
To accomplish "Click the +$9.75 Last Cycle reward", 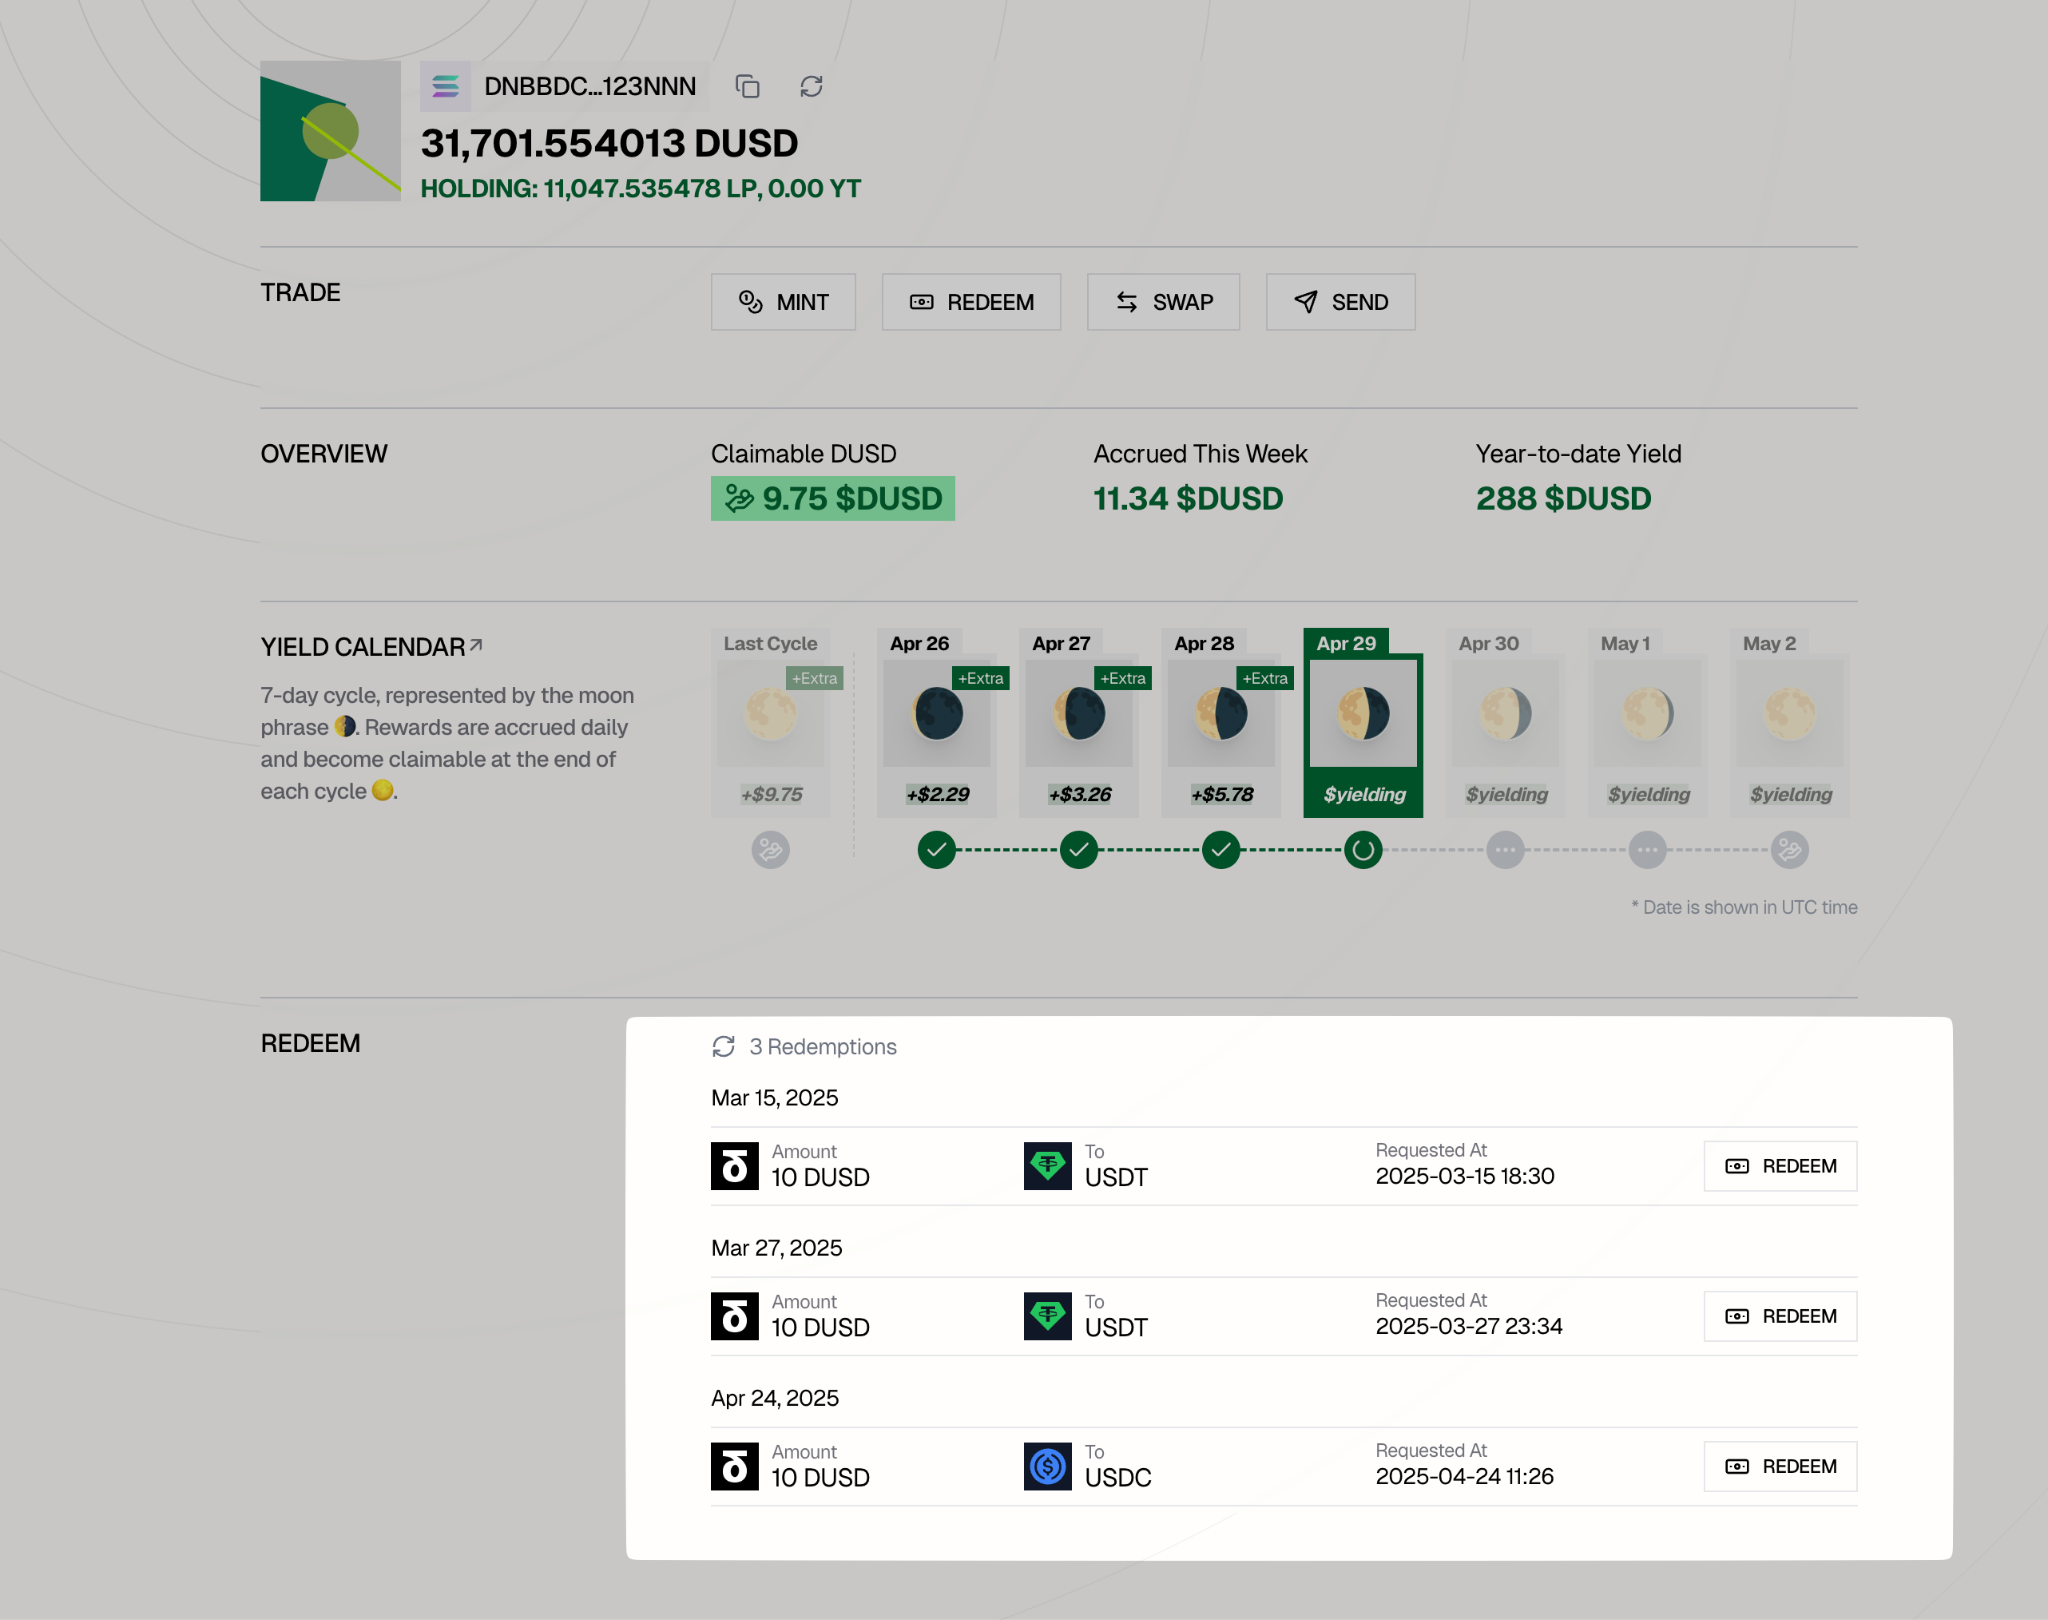I will pyautogui.click(x=772, y=794).
